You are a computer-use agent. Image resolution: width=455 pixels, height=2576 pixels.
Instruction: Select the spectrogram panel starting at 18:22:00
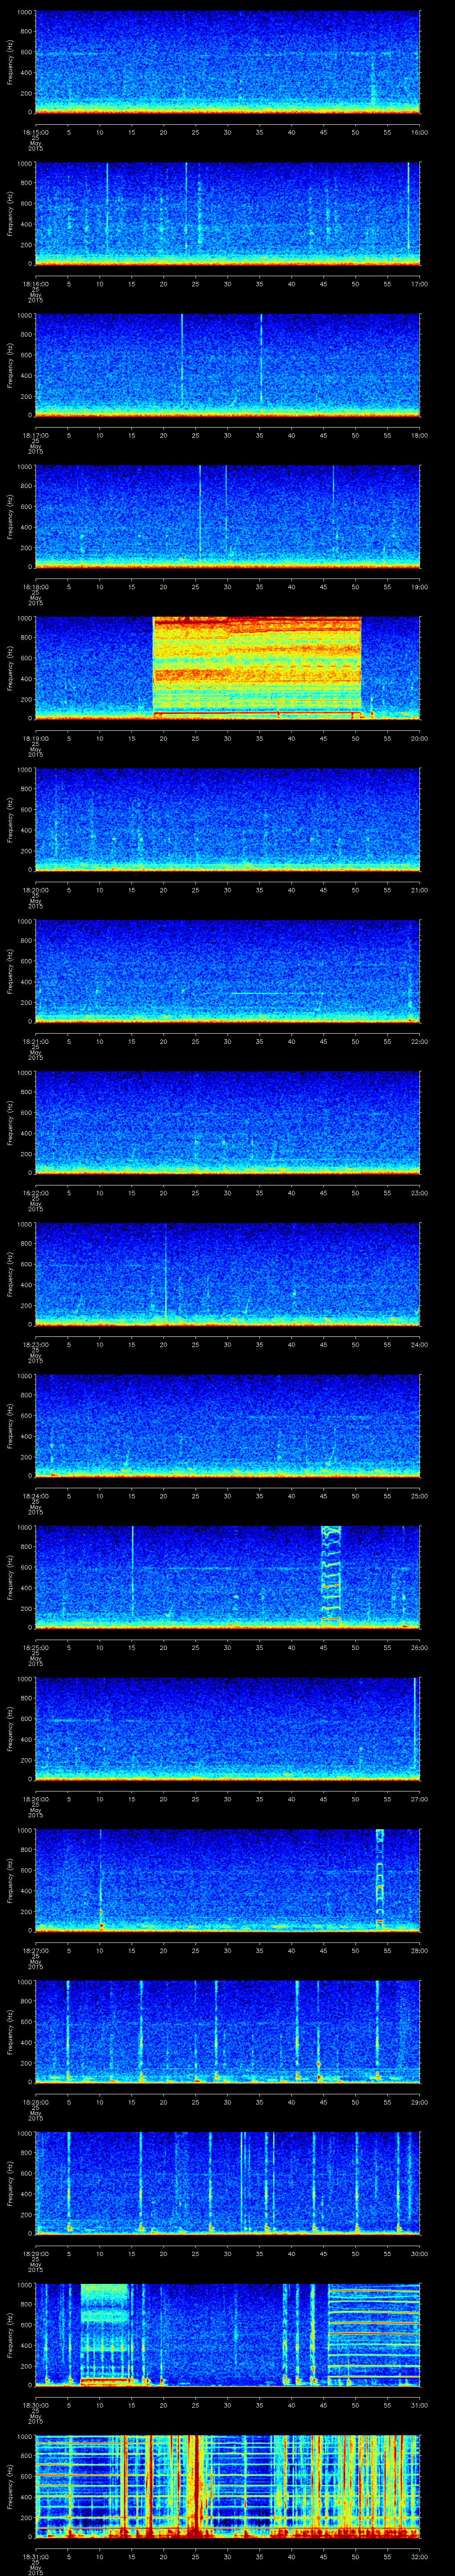228,1122
